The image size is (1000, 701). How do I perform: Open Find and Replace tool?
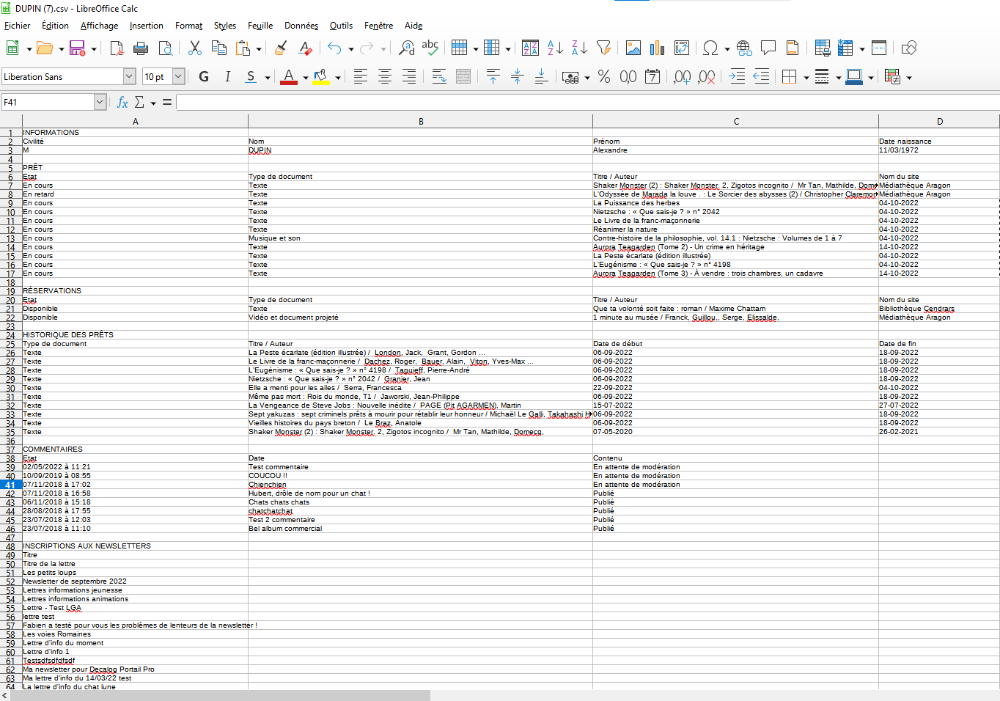pyautogui.click(x=406, y=47)
